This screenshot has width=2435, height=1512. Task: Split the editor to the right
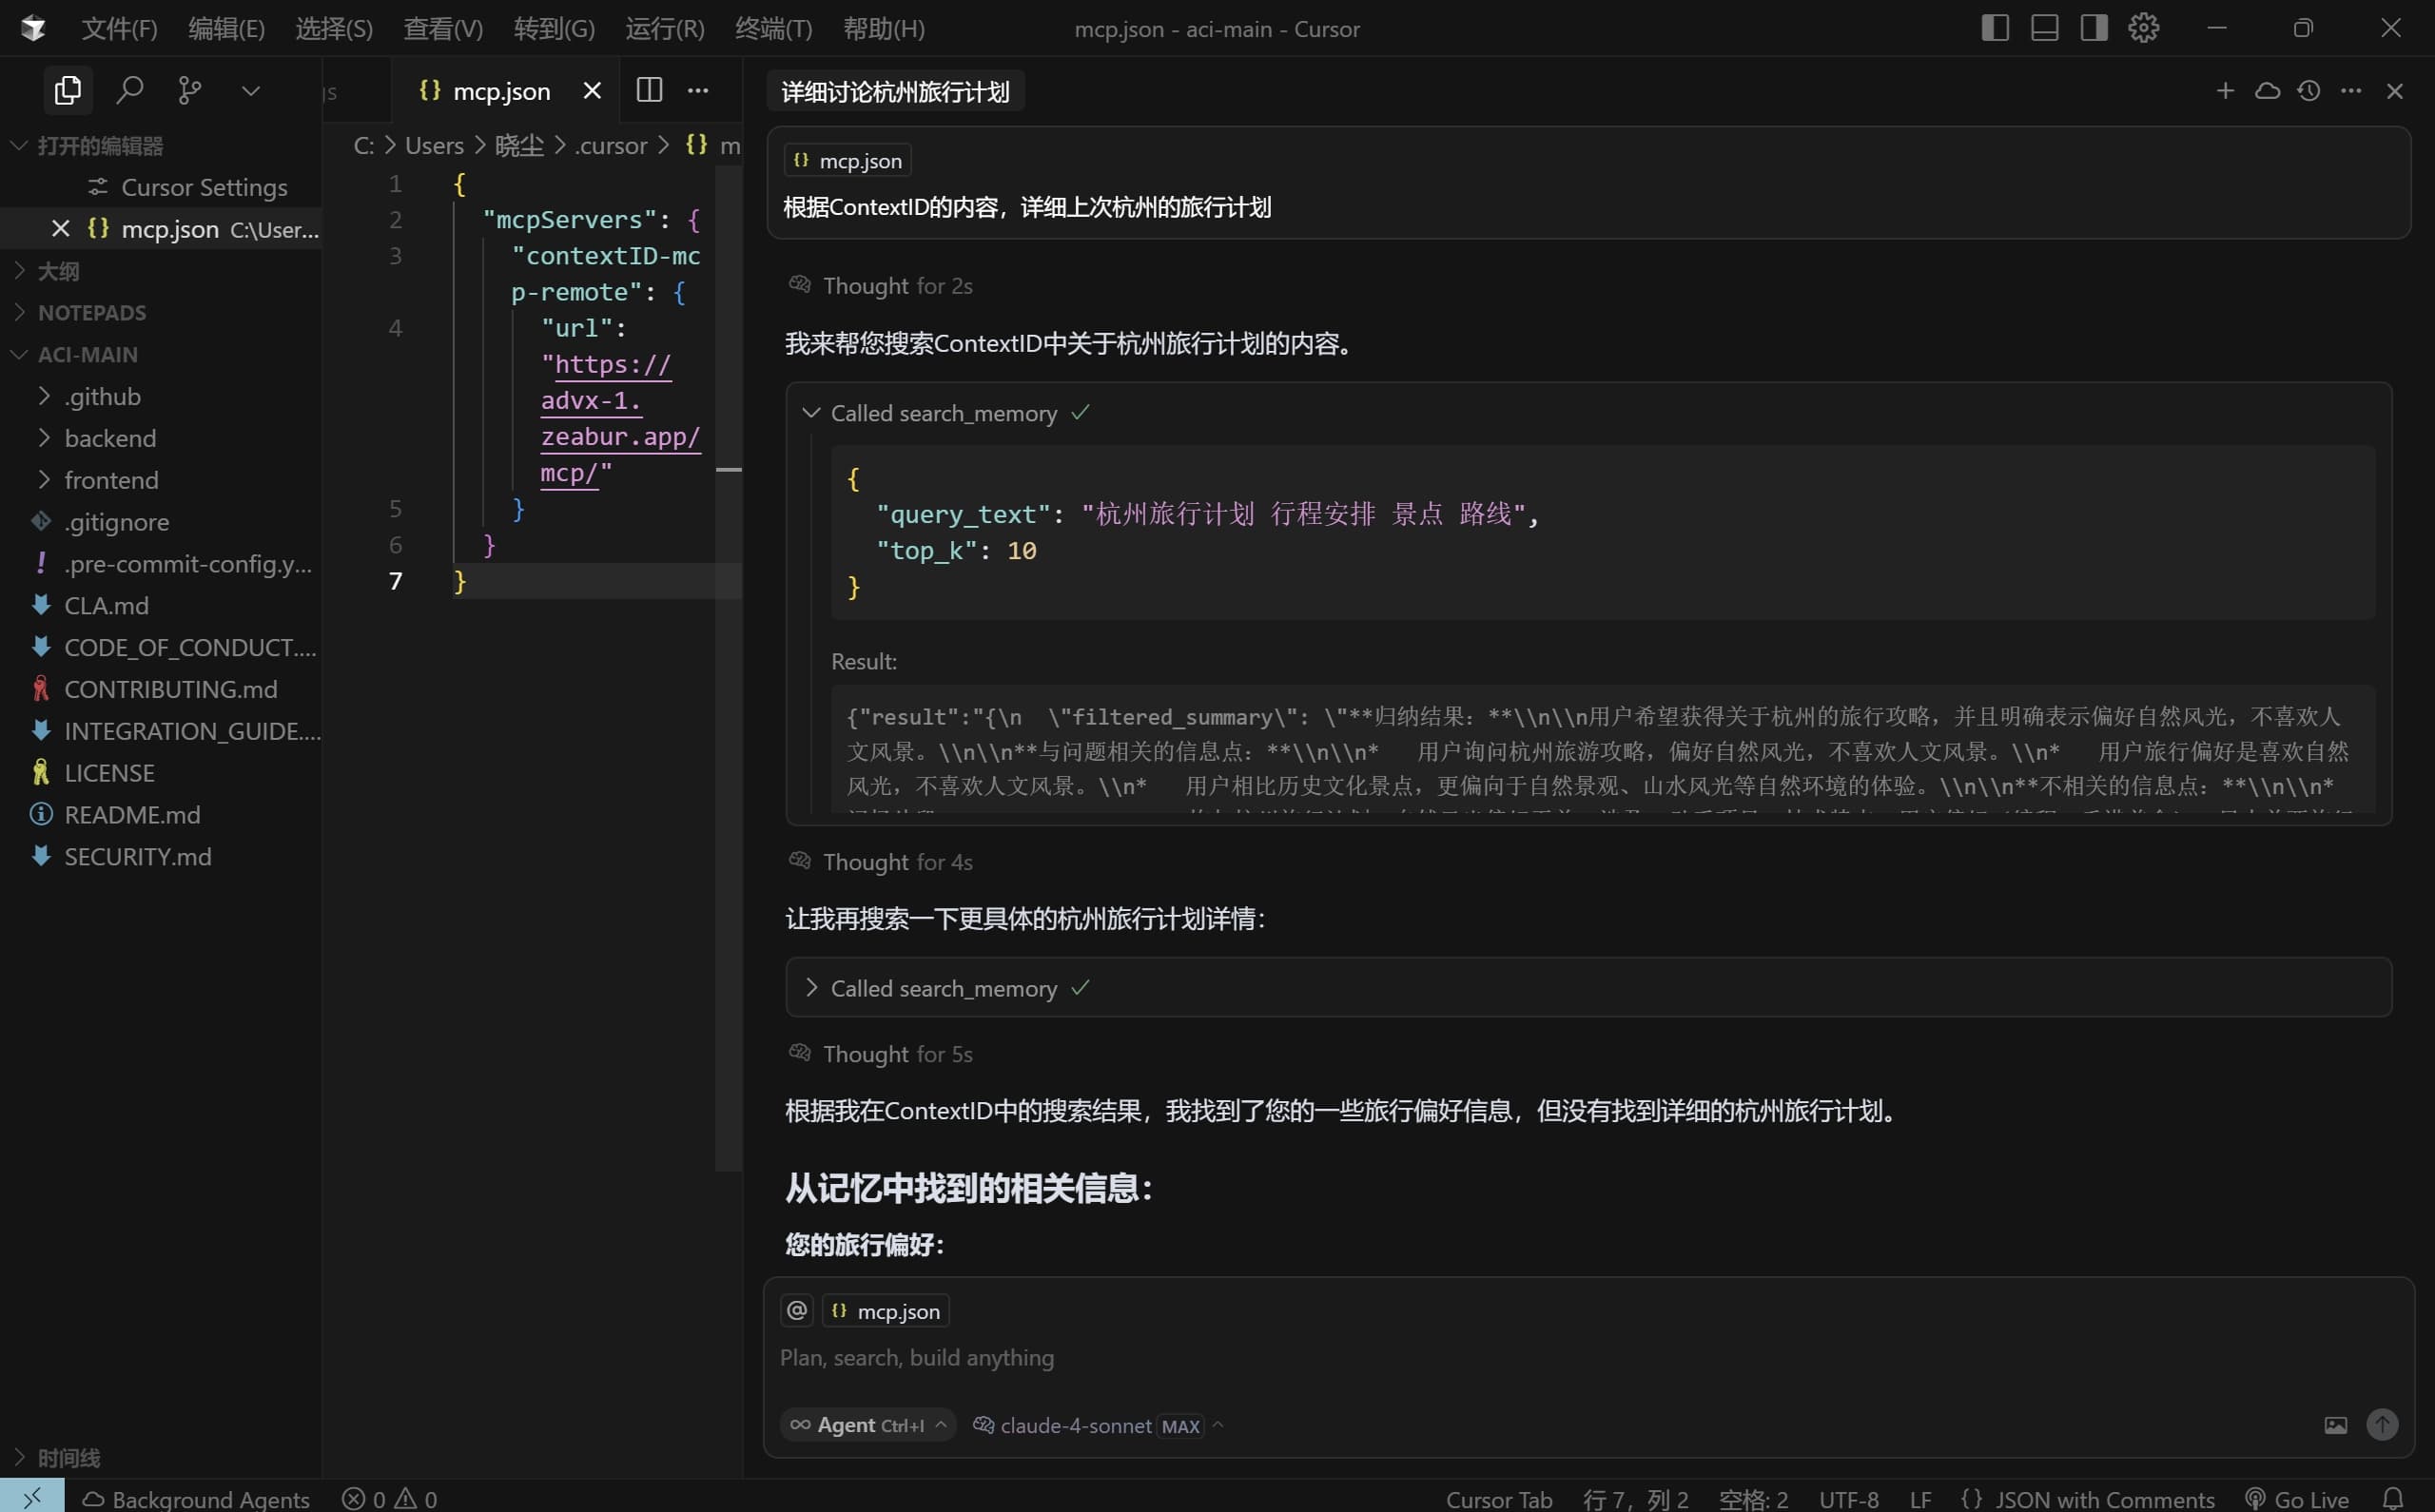[649, 90]
